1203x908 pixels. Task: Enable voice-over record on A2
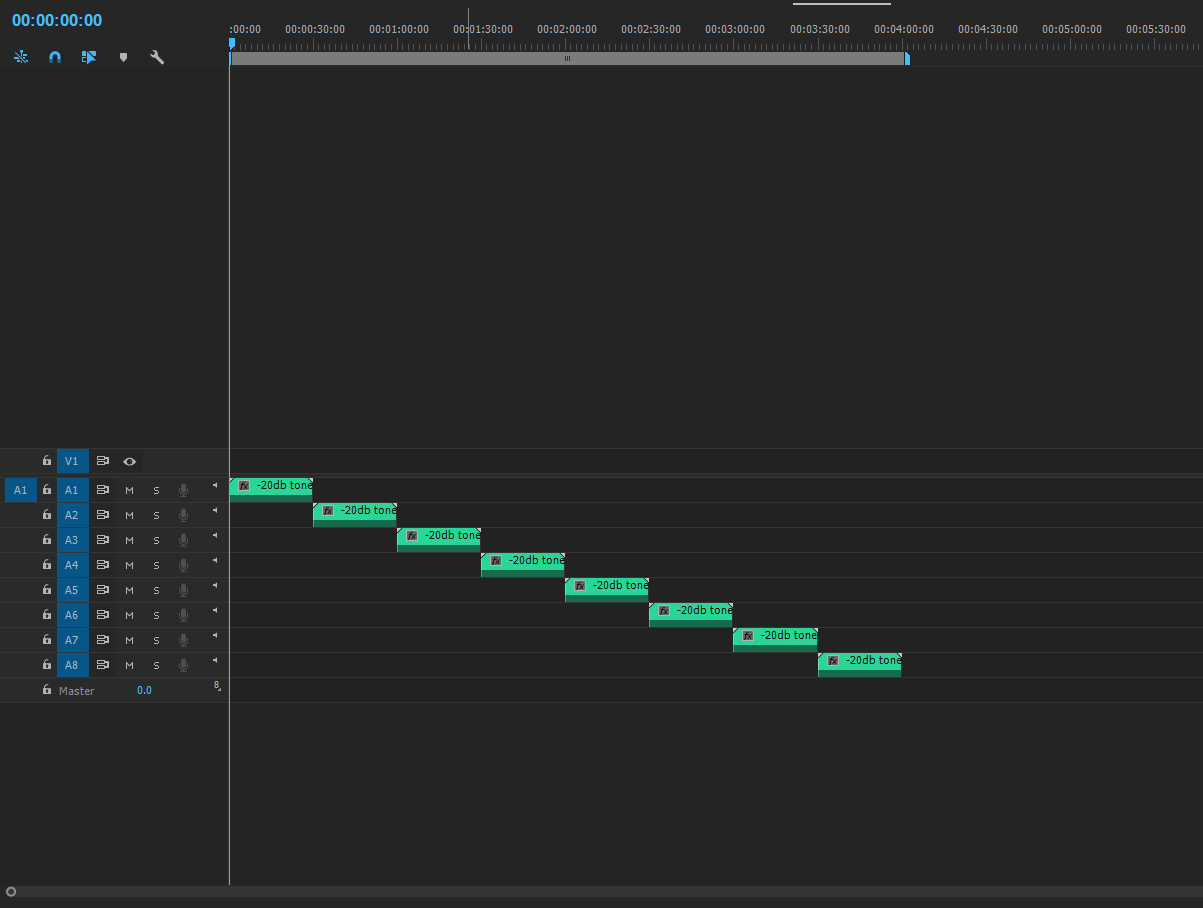[x=183, y=515]
